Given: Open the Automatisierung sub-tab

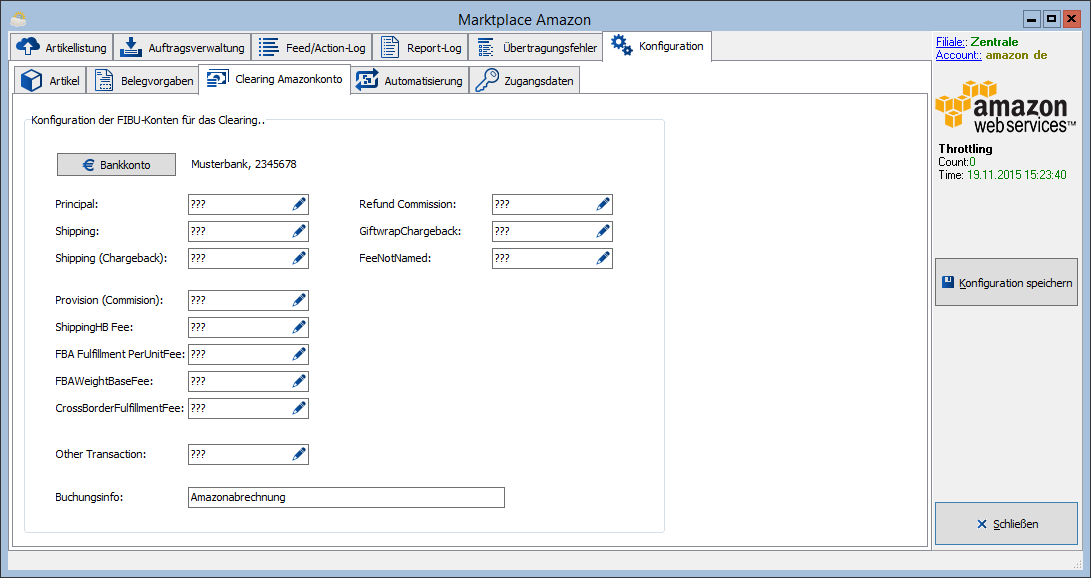Looking at the screenshot, I should [x=409, y=81].
